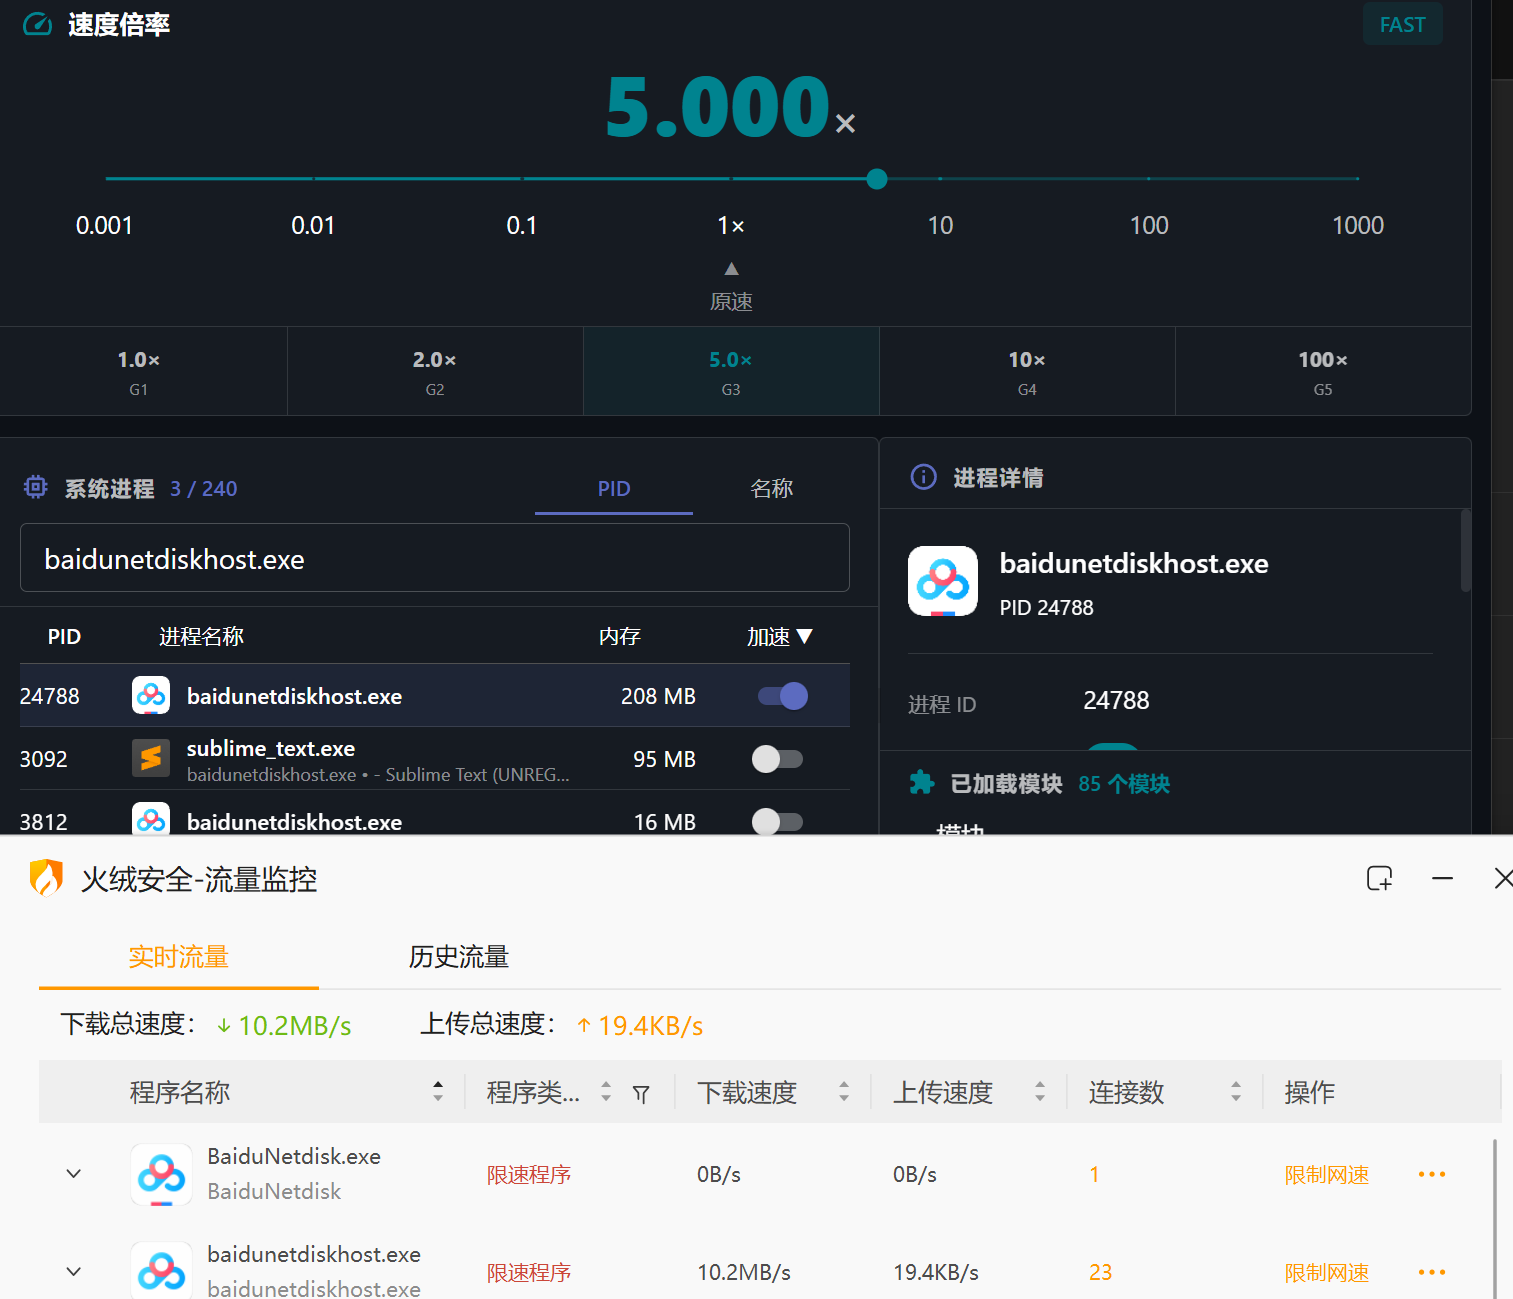The height and width of the screenshot is (1299, 1513).
Task: Click the 85 个模块 count text
Action: click(x=1124, y=784)
